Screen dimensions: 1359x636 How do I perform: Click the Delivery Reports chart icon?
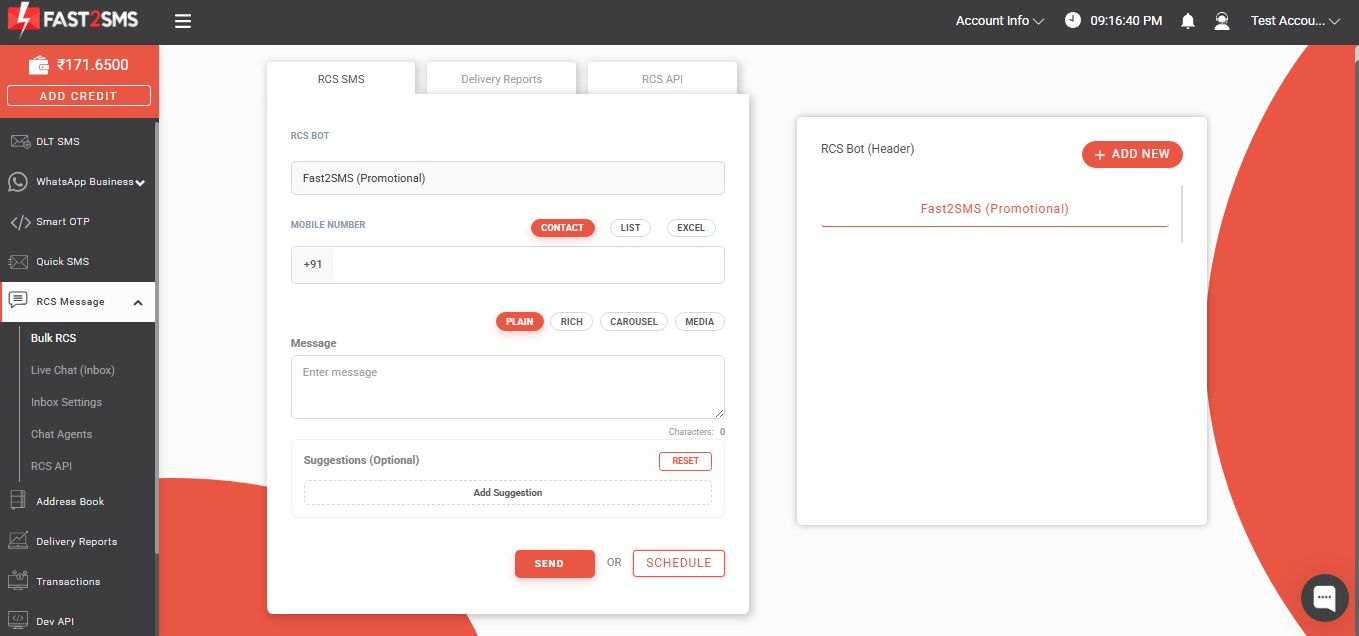pyautogui.click(x=18, y=541)
